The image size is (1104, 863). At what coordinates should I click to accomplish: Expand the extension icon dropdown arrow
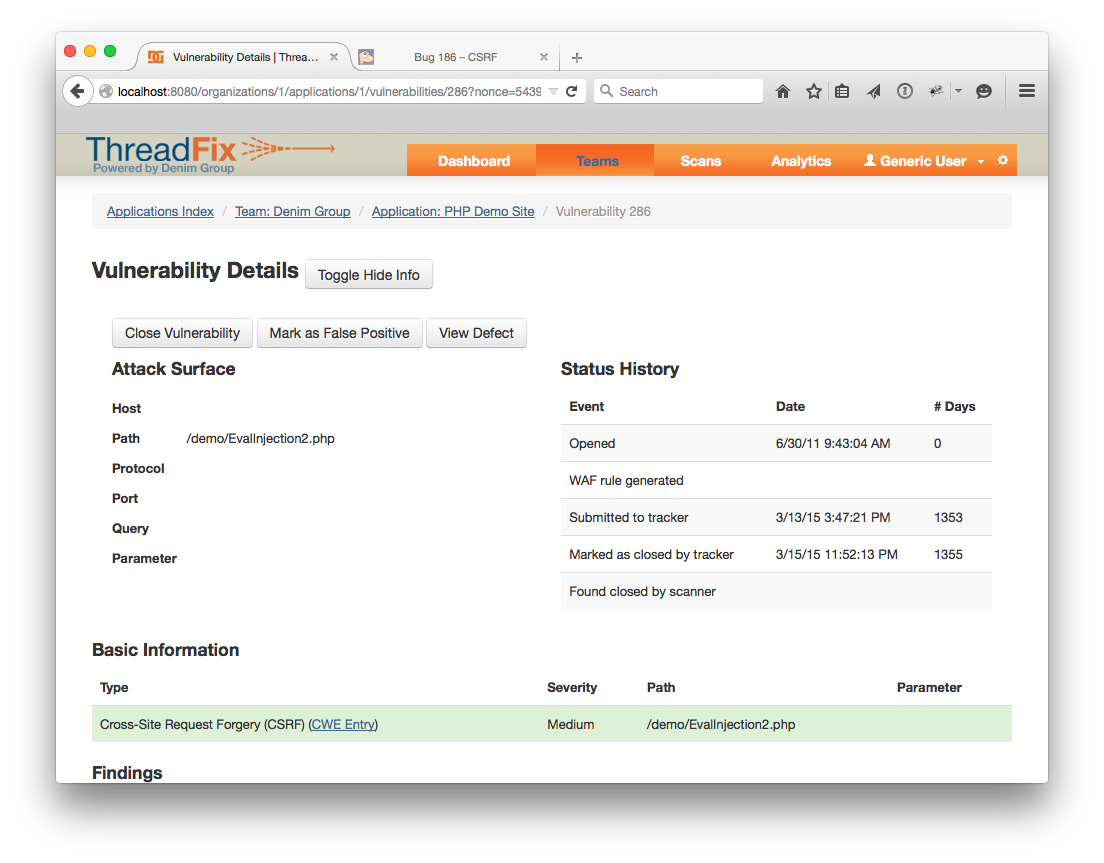pos(958,92)
